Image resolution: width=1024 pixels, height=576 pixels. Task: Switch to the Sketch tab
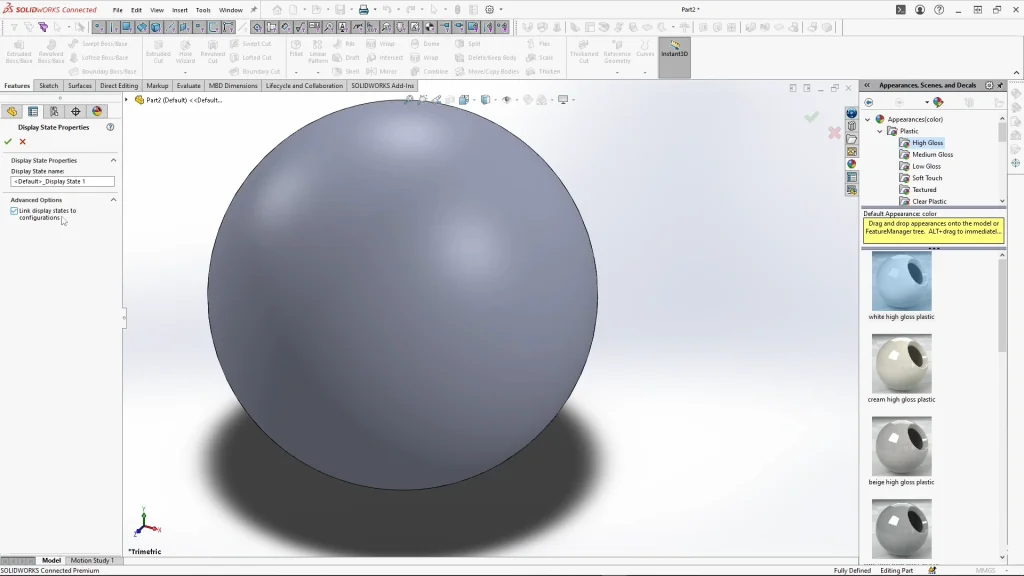[x=48, y=86]
